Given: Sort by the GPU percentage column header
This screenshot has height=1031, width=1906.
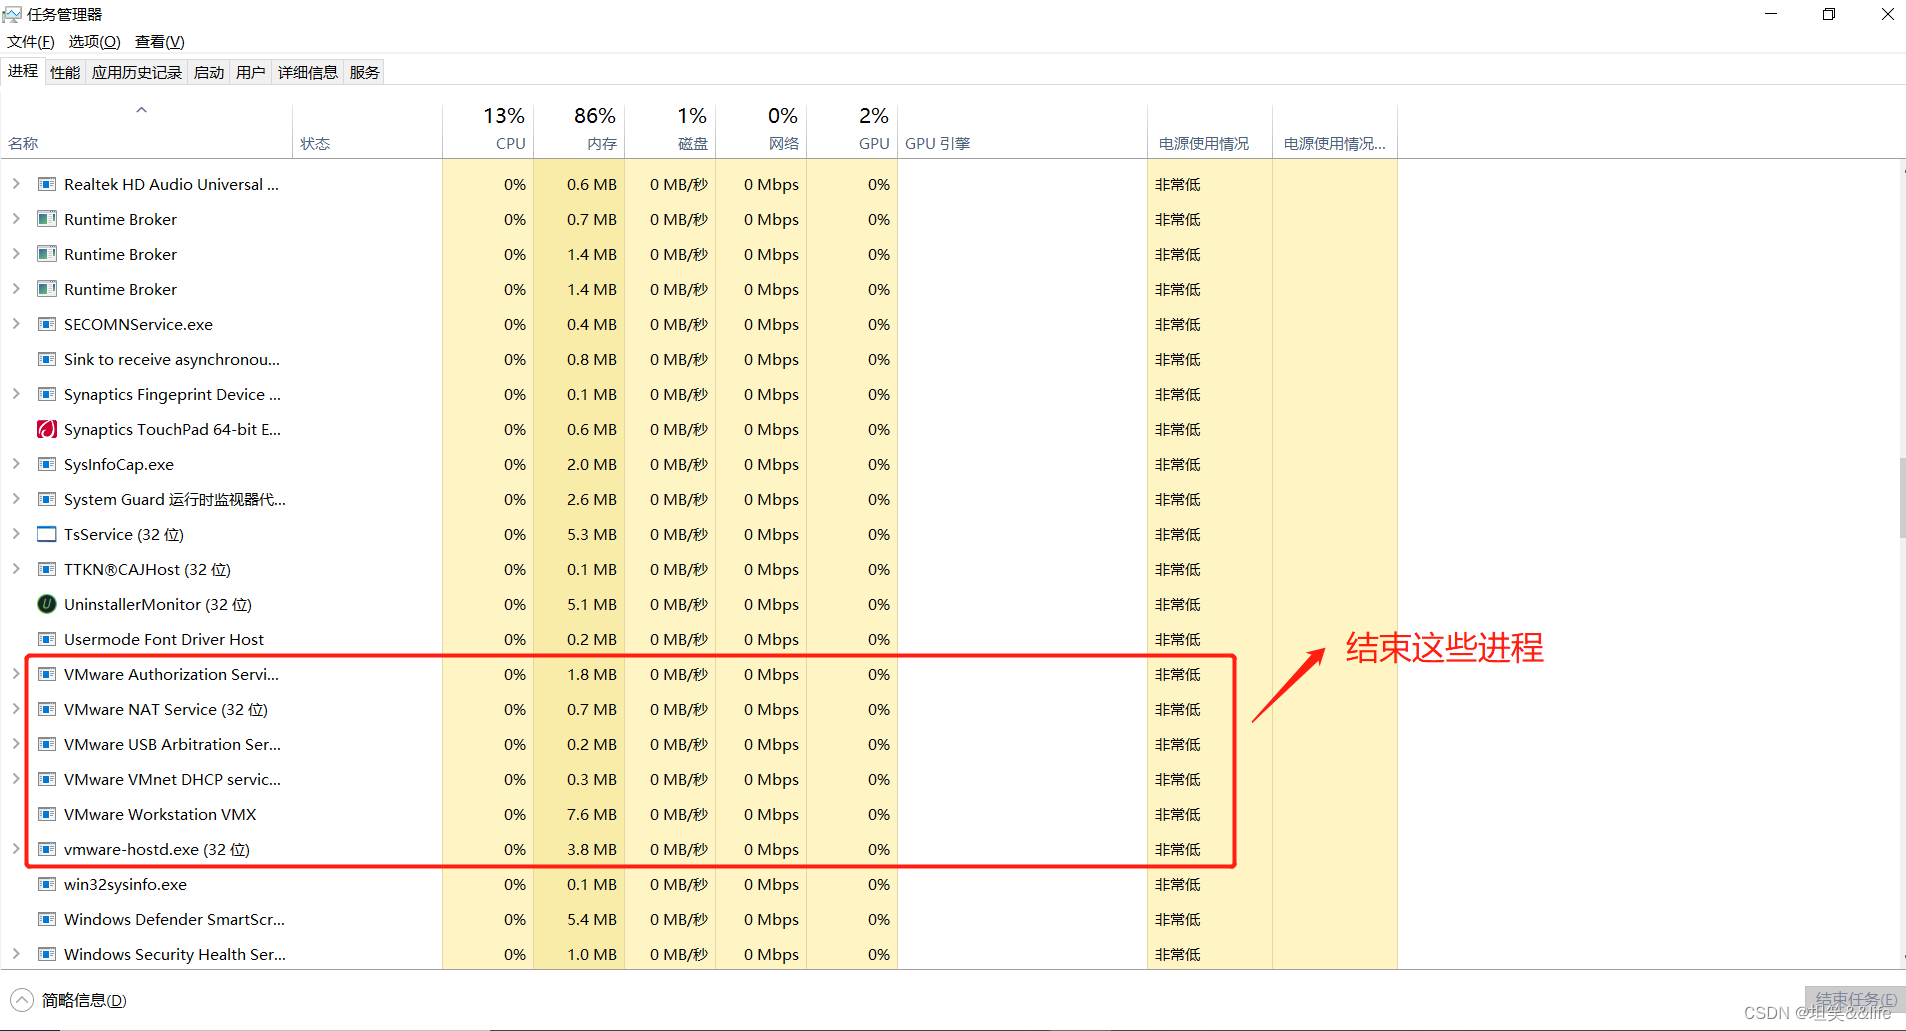Looking at the screenshot, I should (x=852, y=130).
